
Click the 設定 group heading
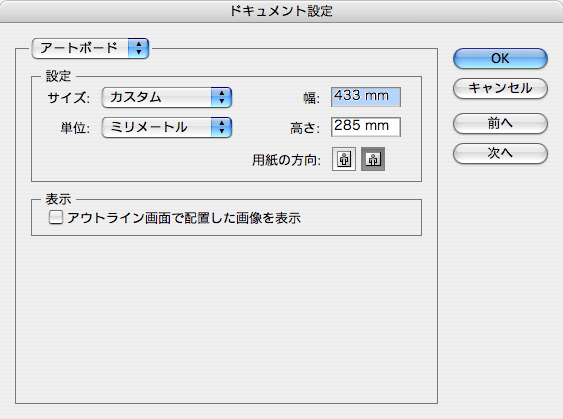click(x=58, y=76)
